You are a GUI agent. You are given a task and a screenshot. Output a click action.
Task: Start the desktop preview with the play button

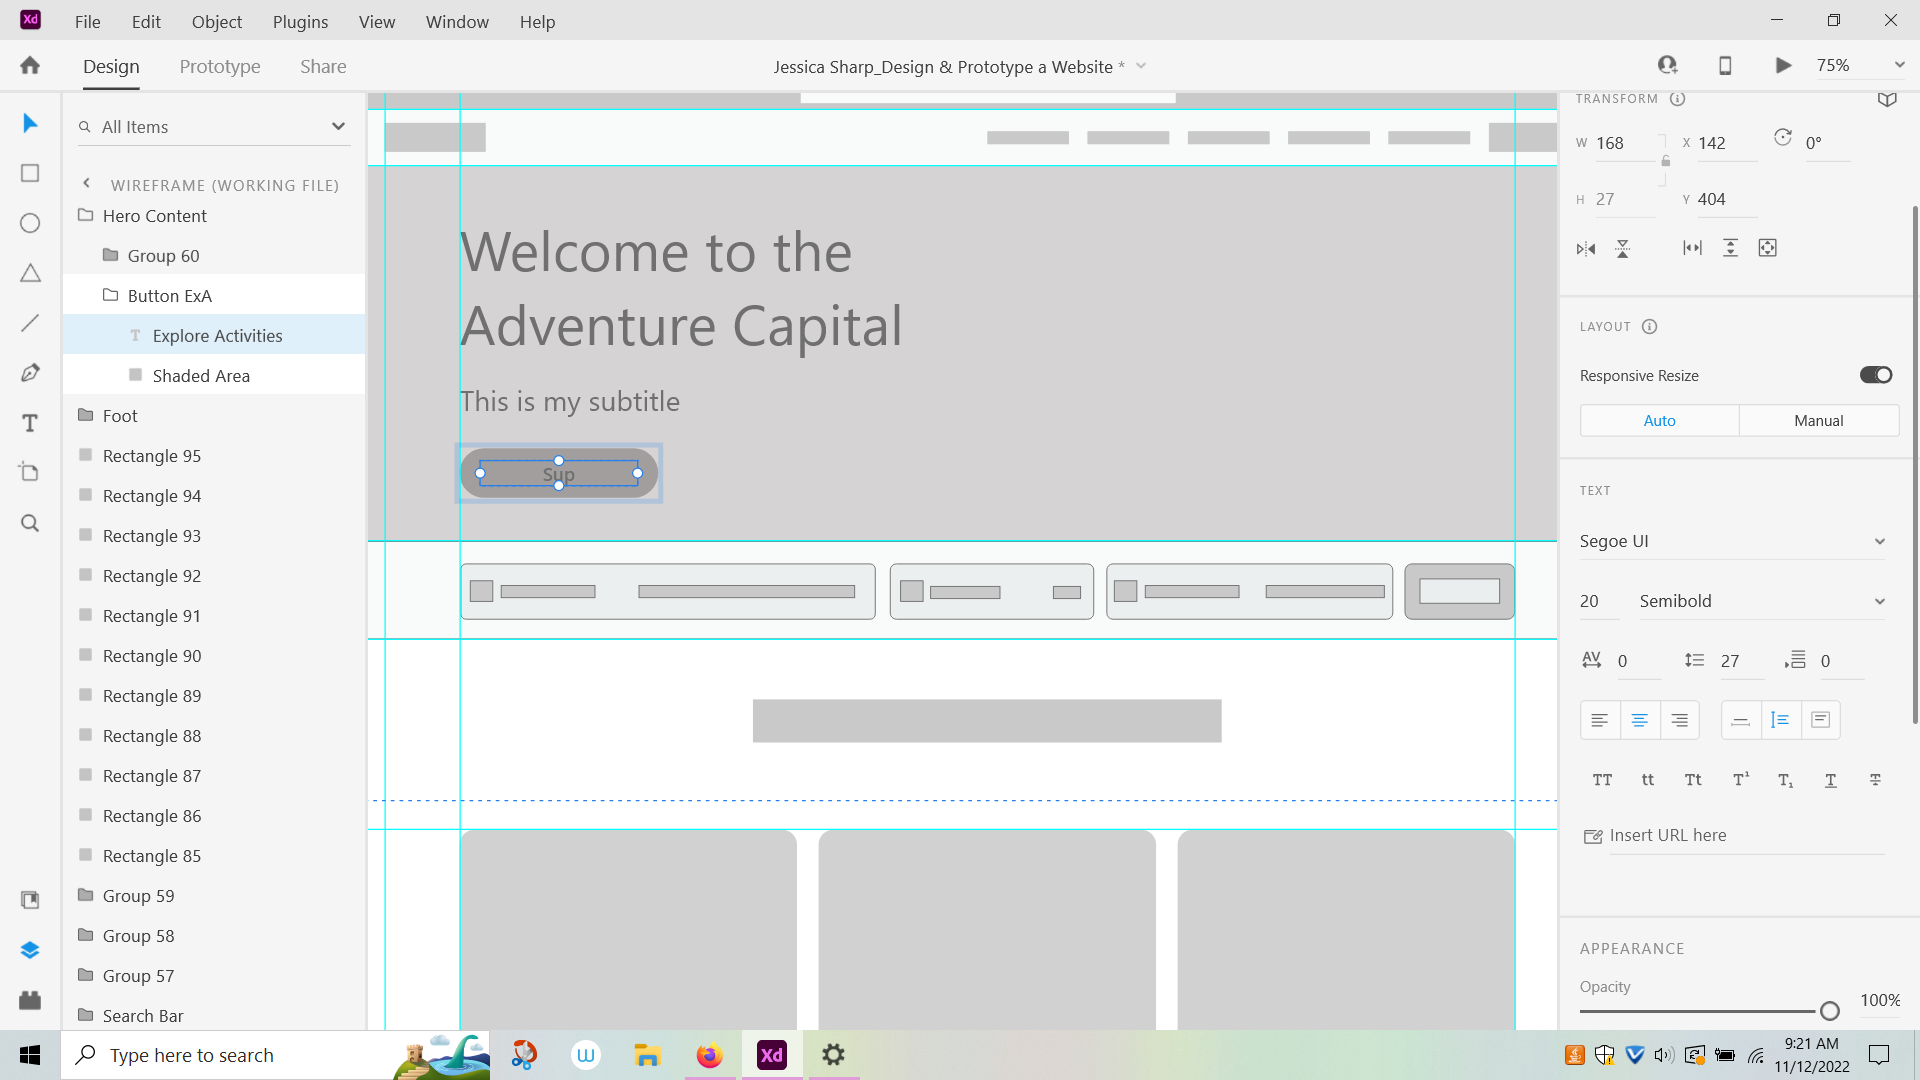pos(1783,65)
